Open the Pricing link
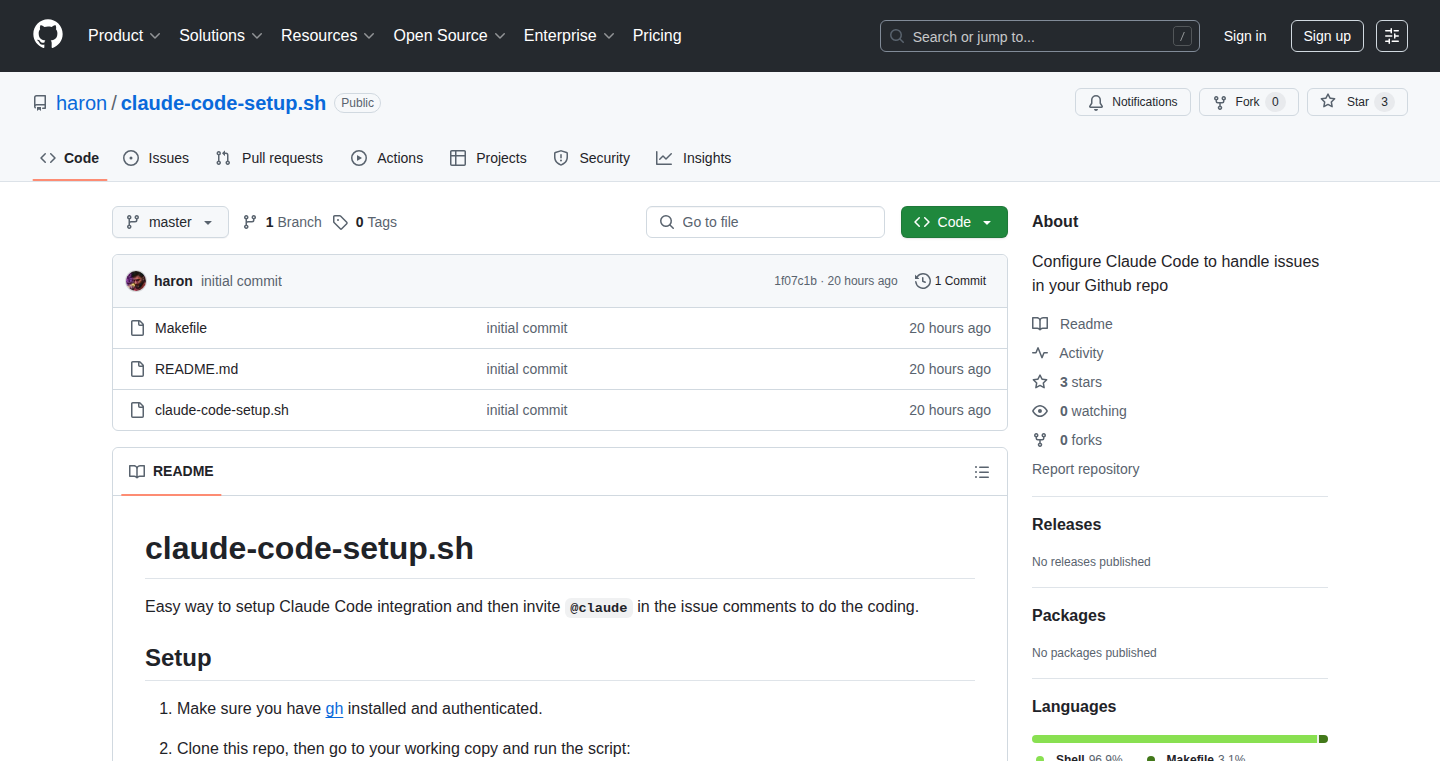The image size is (1440, 761). [657, 36]
